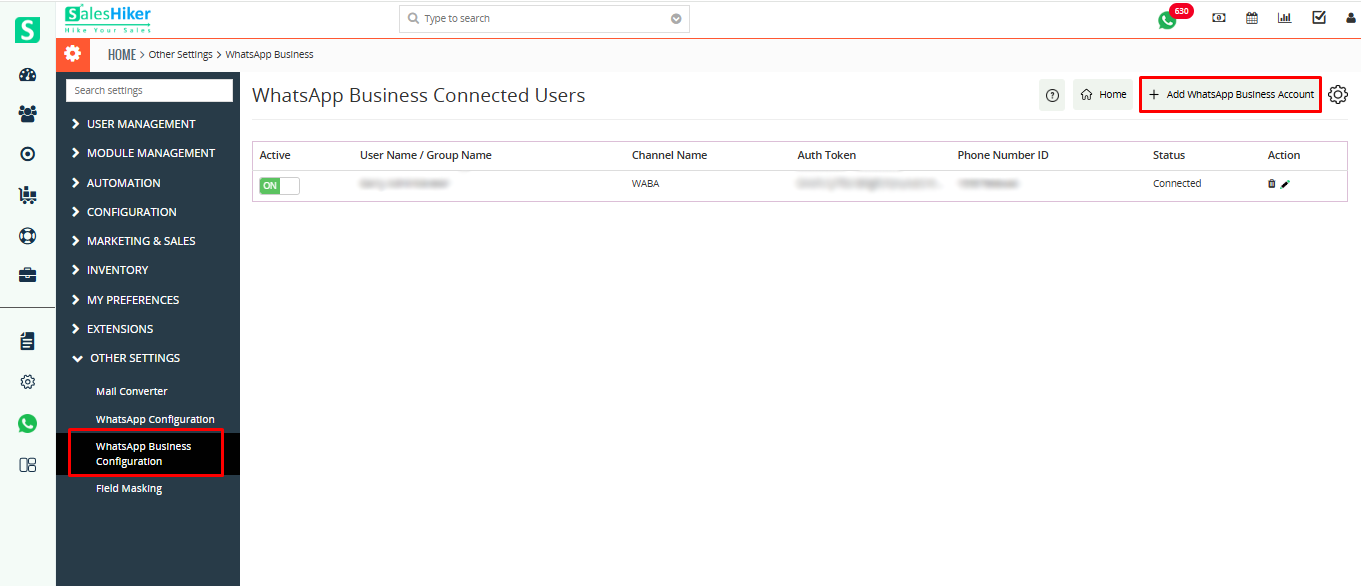Screen dimensions: 1361x586
Task: Click the Add WhatsApp Business Account button
Action: point(1230,93)
